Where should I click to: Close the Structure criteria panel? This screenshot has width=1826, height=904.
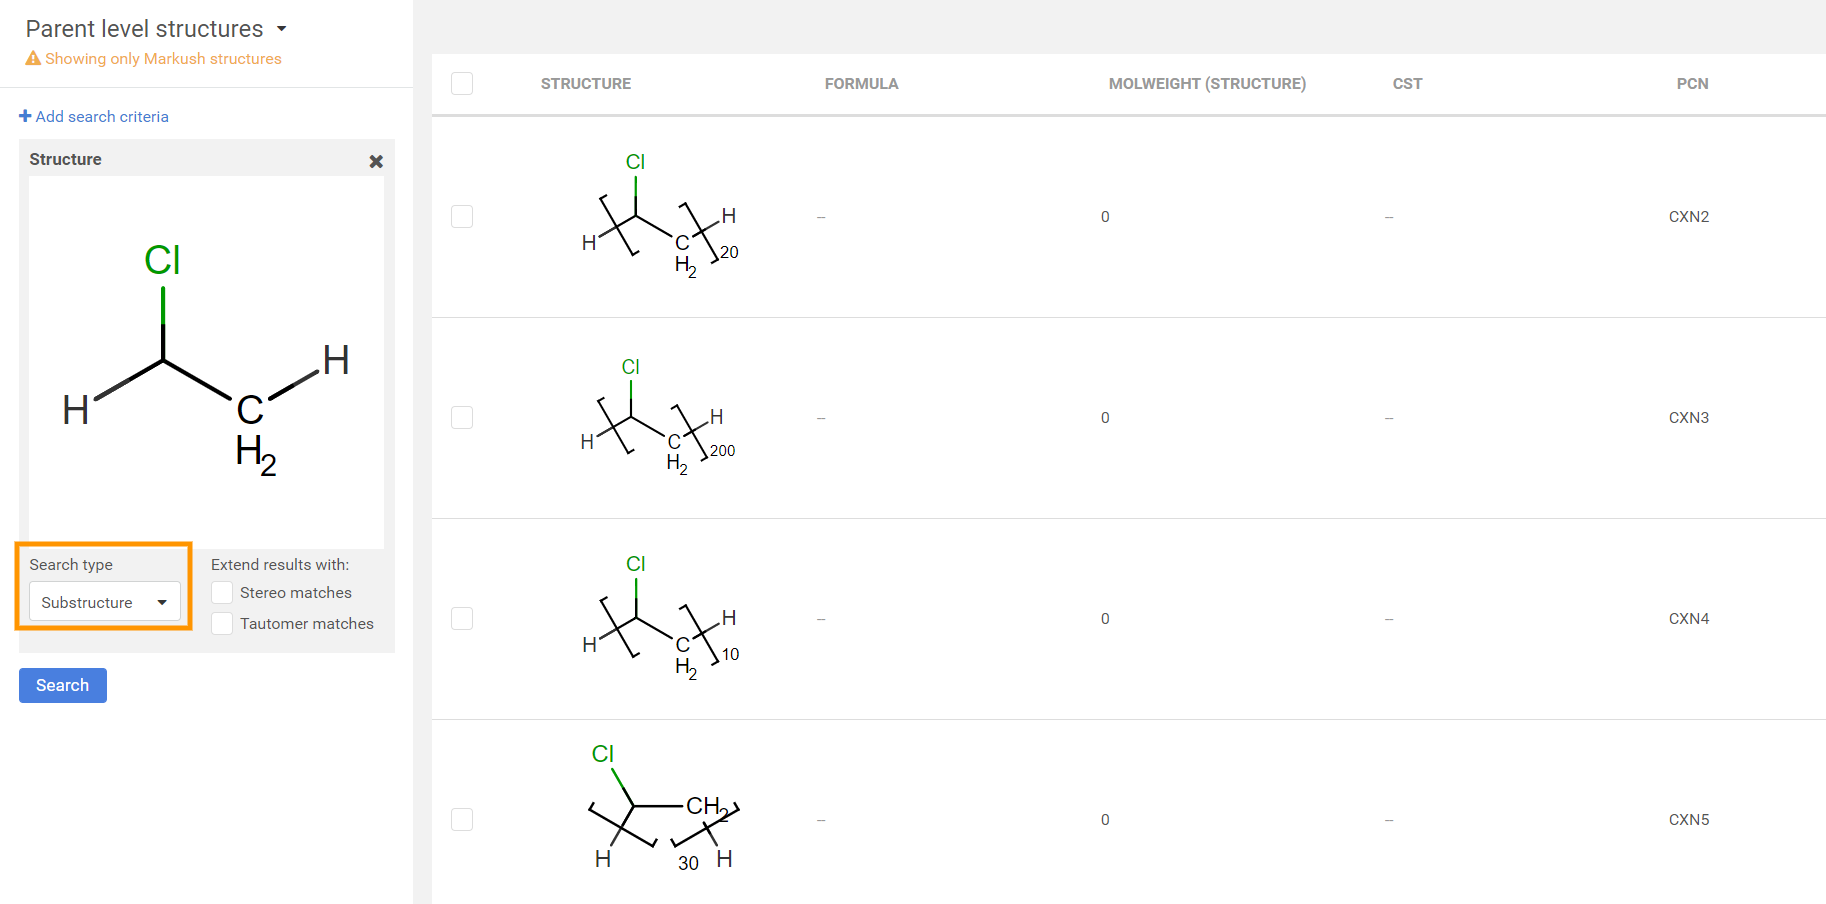(x=376, y=161)
